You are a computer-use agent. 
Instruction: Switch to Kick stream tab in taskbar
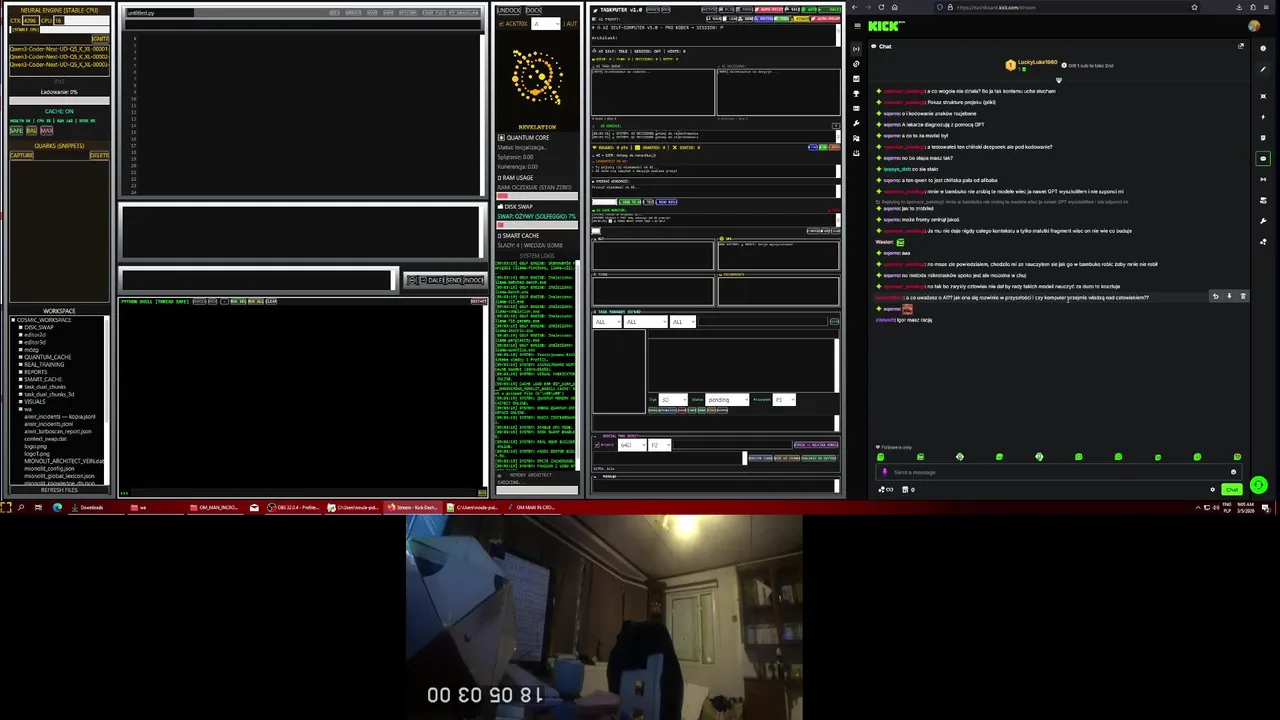point(413,507)
